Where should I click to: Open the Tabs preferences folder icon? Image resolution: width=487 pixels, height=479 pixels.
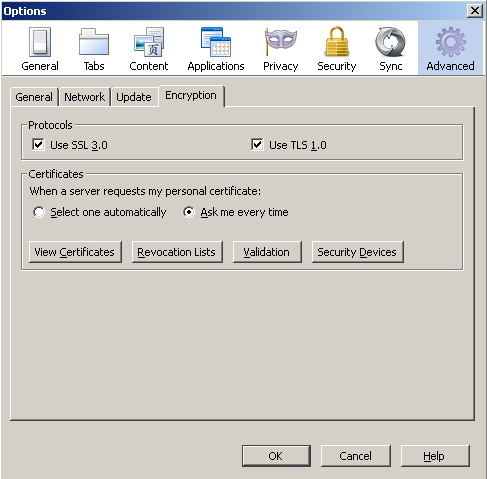[94, 42]
